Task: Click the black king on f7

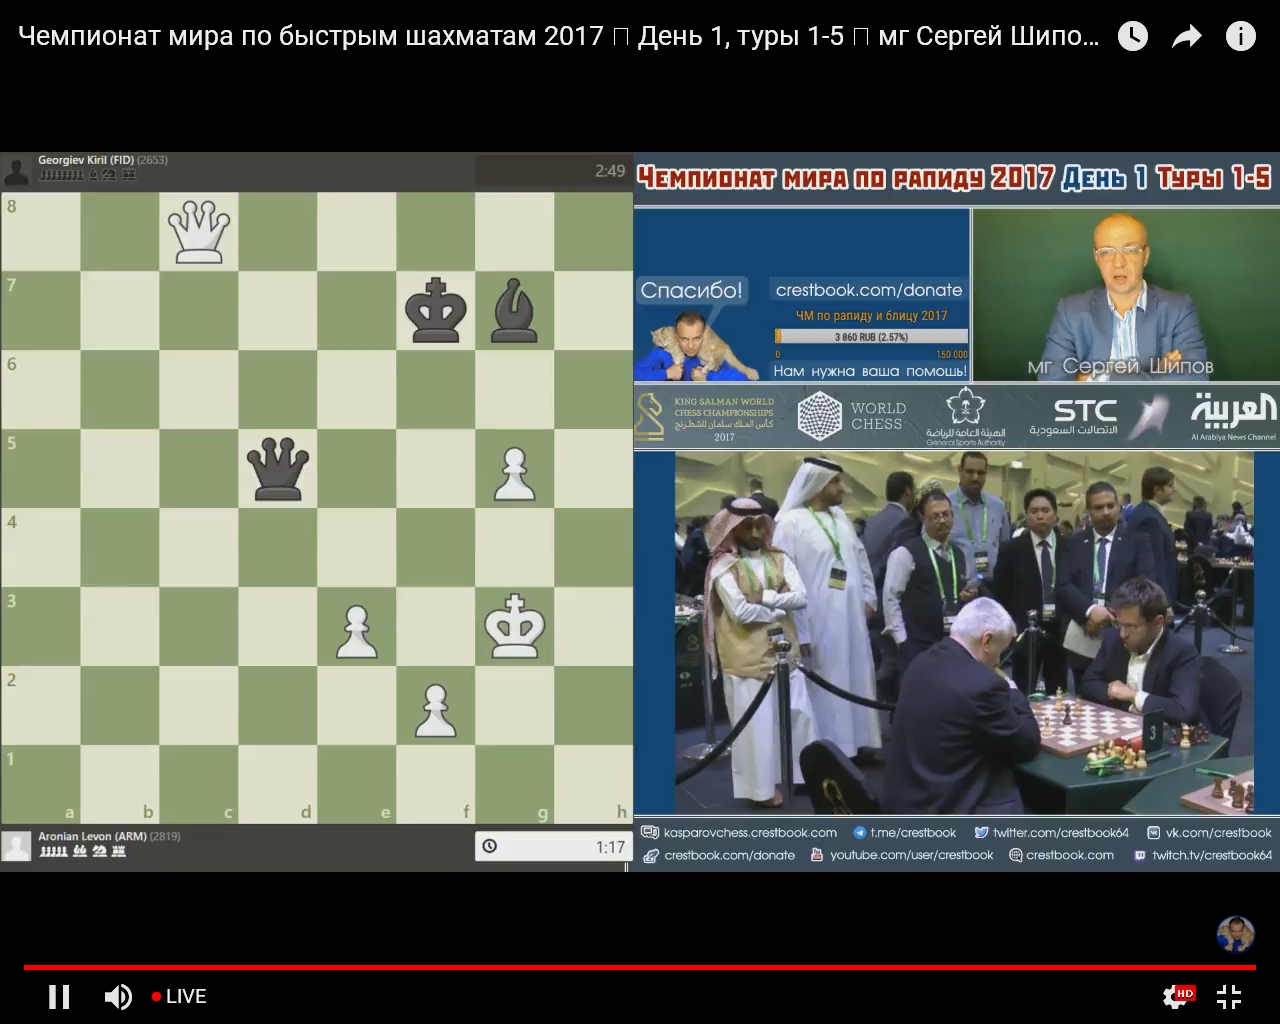Action: (436, 311)
